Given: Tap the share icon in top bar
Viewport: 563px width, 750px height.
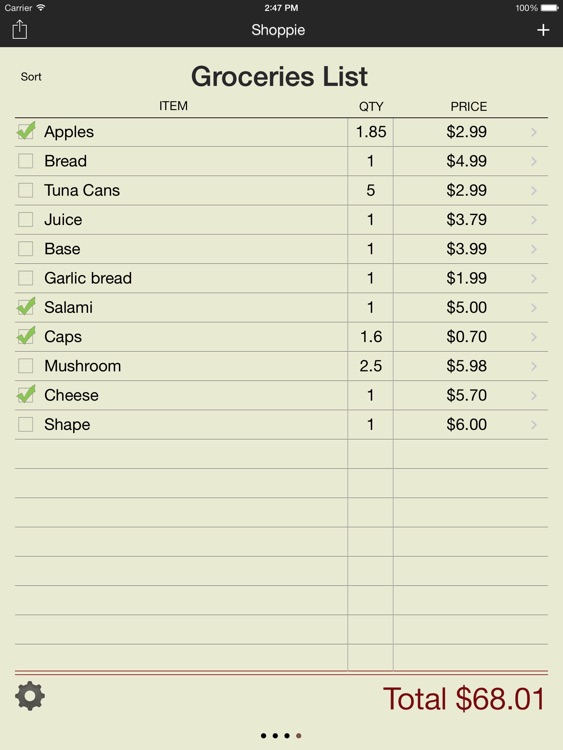Looking at the screenshot, I should (20, 30).
